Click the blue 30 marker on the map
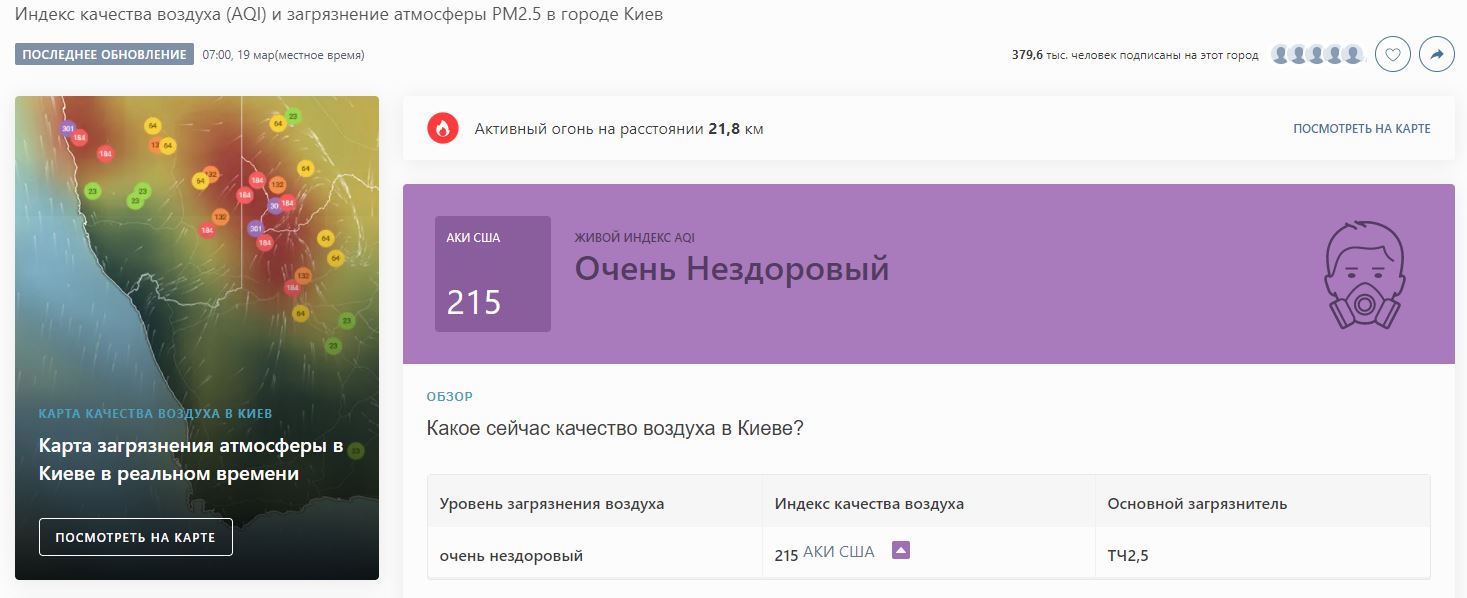1467x598 pixels. tap(275, 206)
